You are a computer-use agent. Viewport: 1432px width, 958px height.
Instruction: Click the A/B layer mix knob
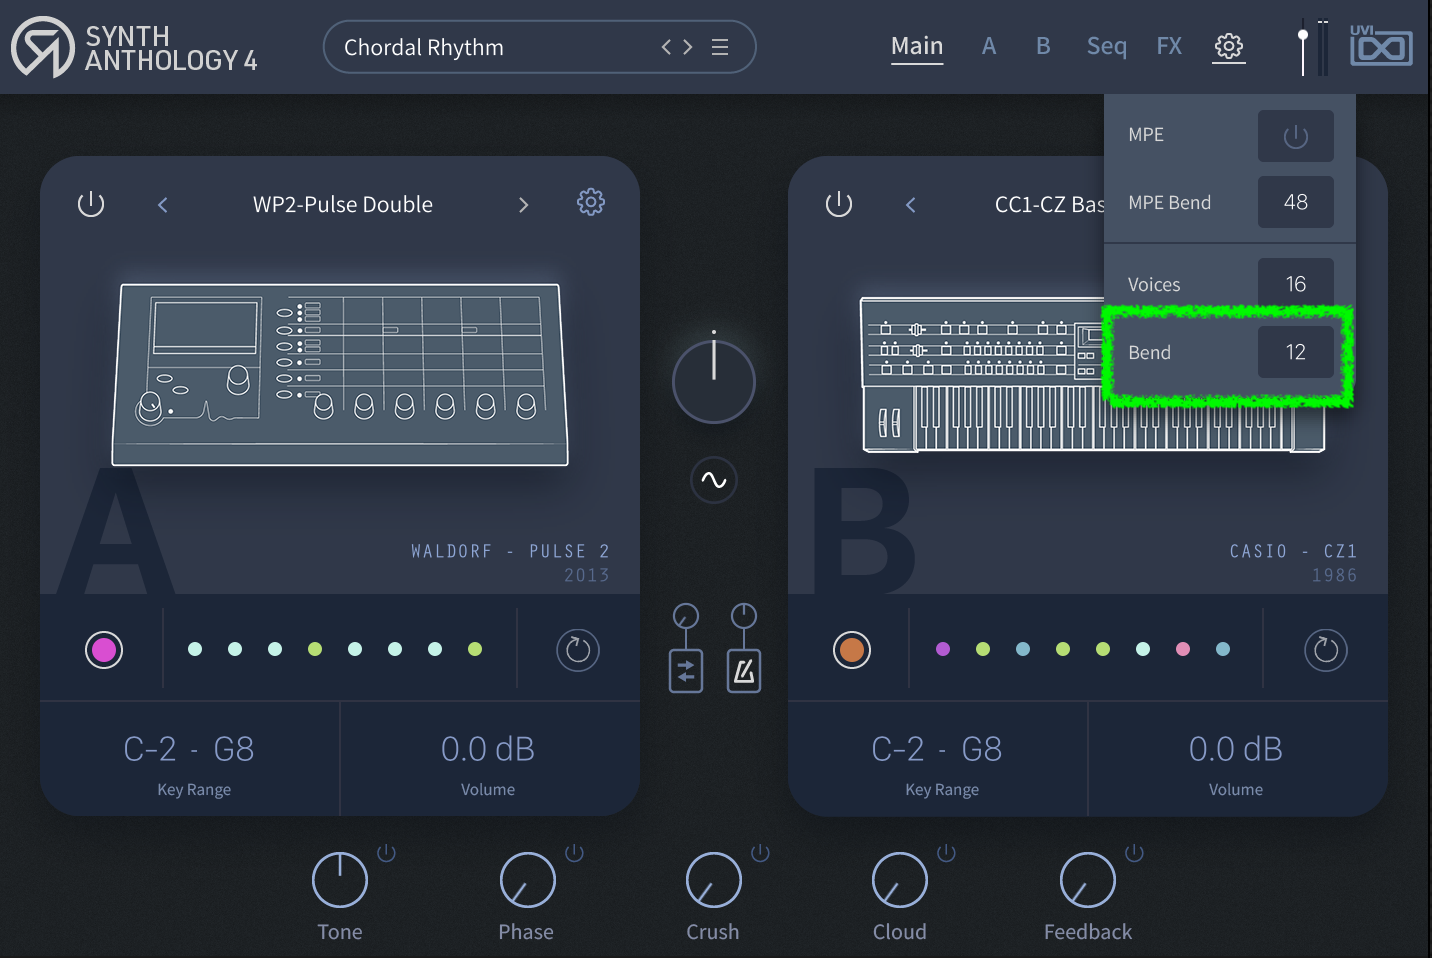pyautogui.click(x=714, y=380)
